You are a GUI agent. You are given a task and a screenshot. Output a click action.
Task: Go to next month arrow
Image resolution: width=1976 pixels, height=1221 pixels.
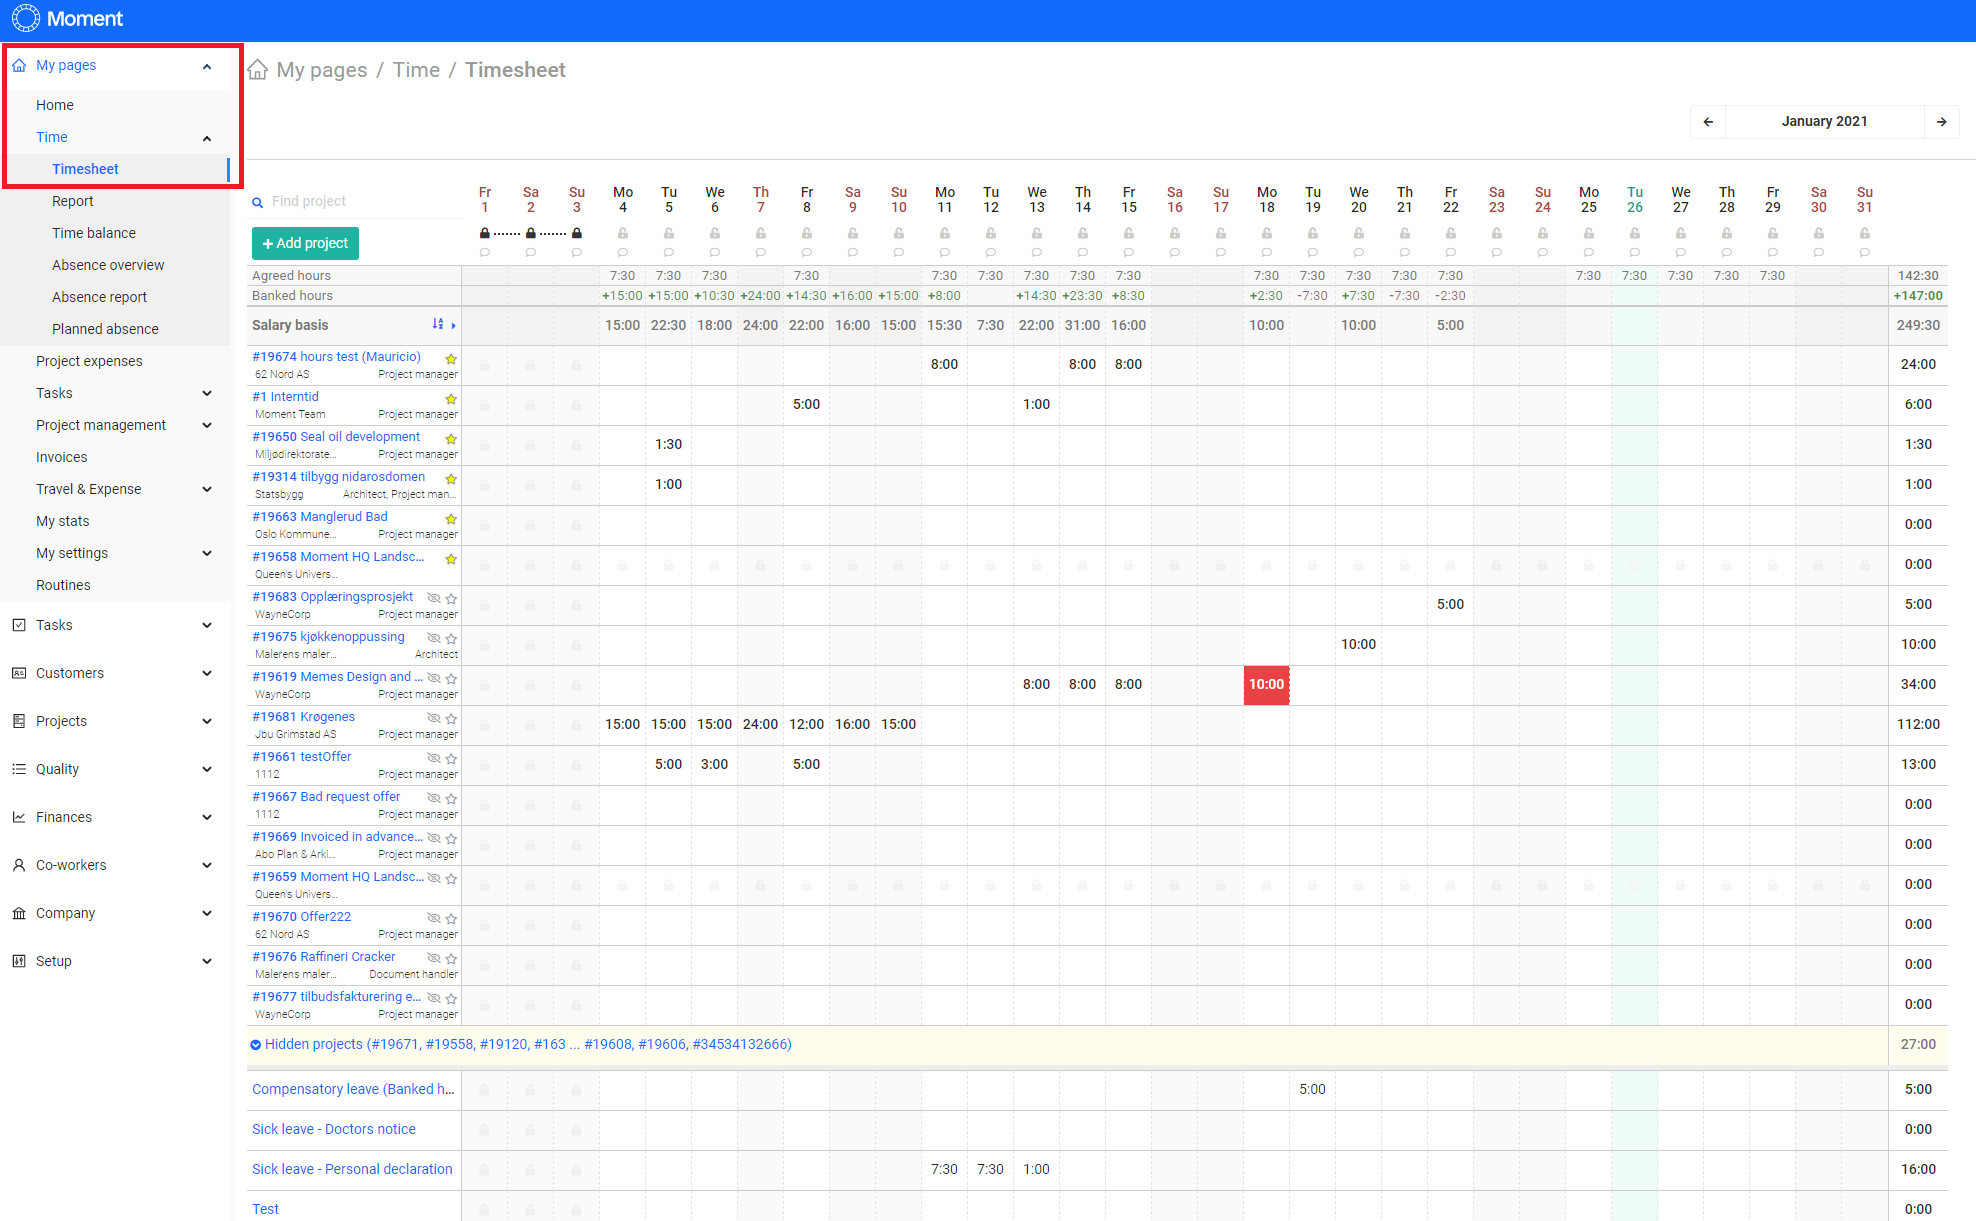(1942, 121)
